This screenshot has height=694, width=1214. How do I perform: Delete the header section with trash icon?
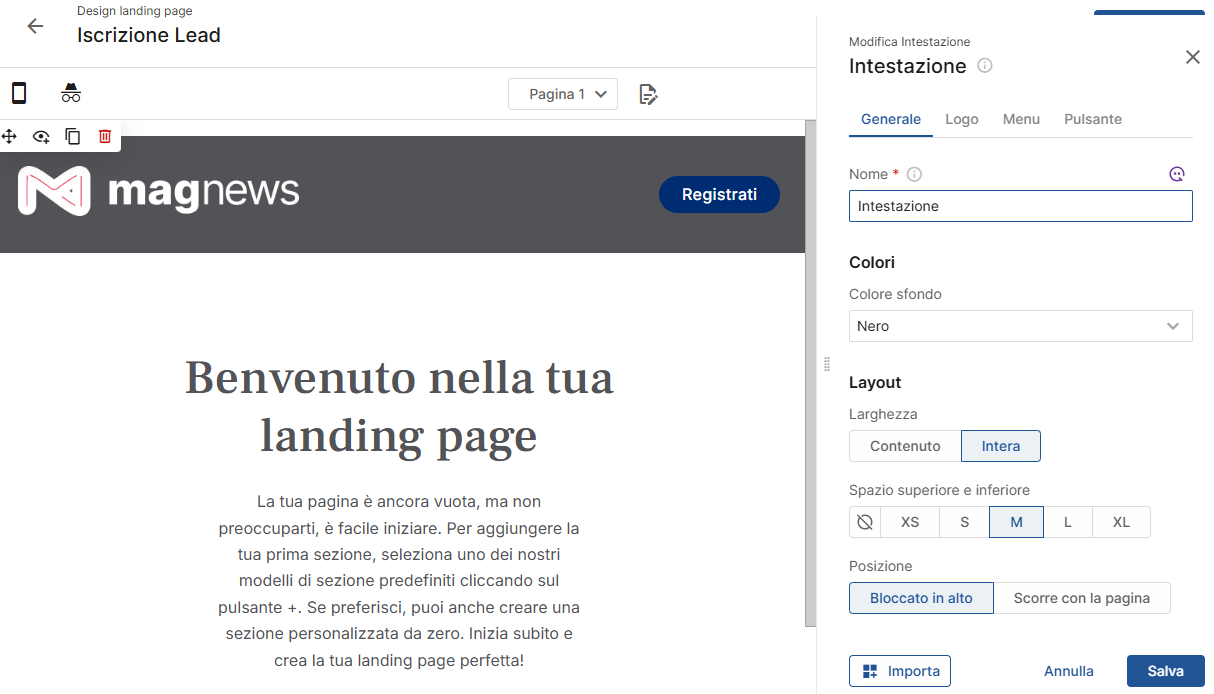click(x=105, y=136)
